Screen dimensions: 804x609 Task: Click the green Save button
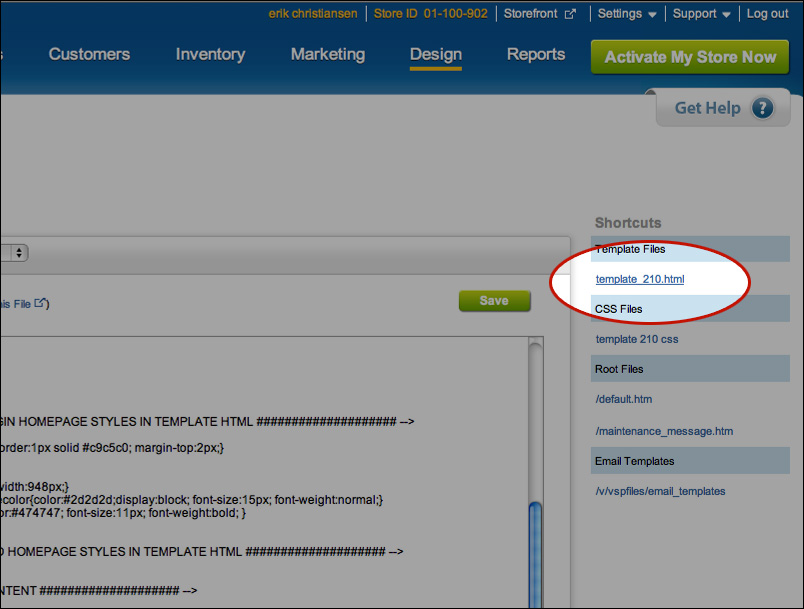click(494, 301)
